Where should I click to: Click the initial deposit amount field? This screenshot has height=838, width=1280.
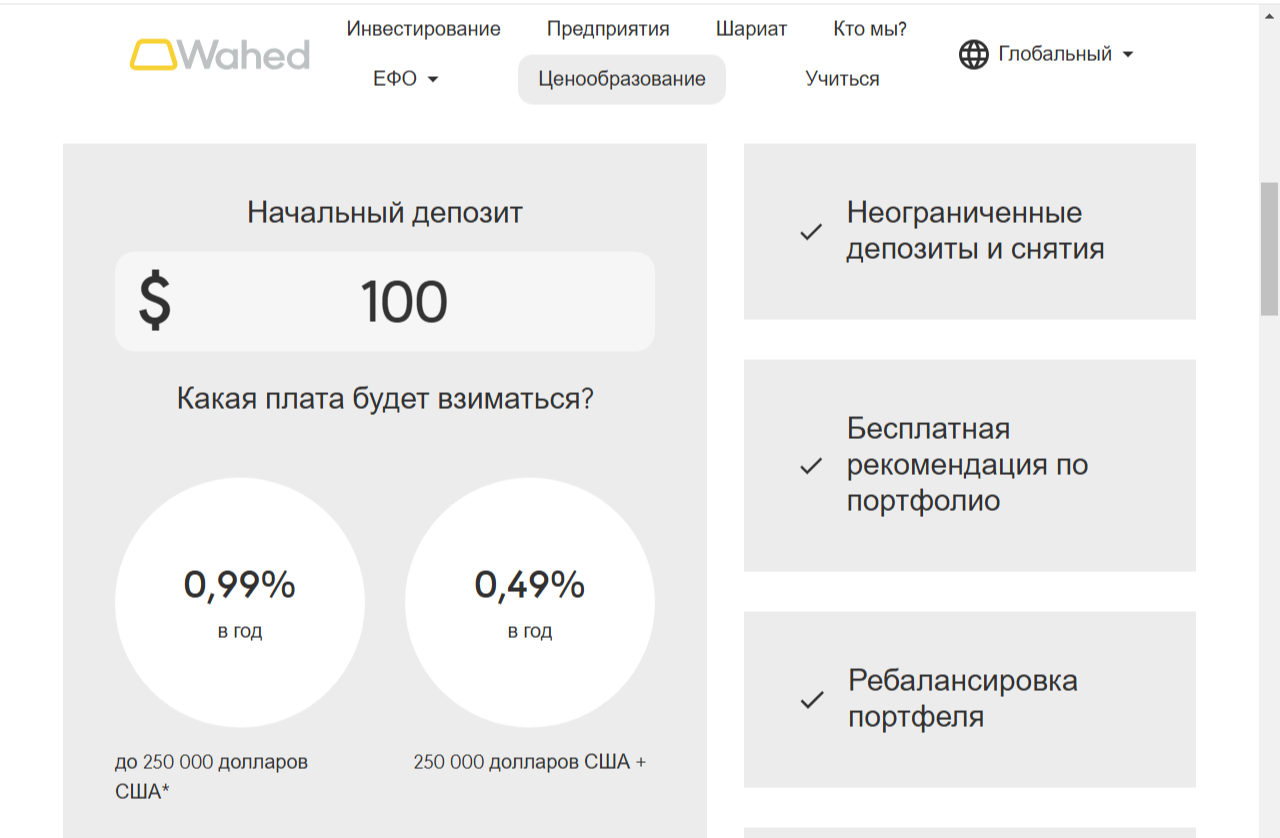click(404, 302)
